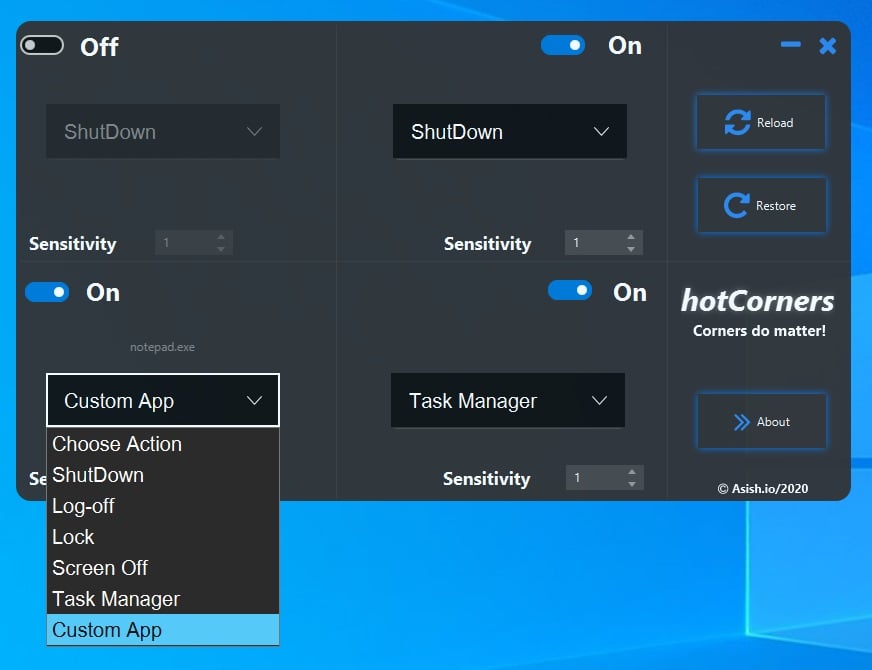
Task: Expand the Task Manager dropdown
Action: 508,400
